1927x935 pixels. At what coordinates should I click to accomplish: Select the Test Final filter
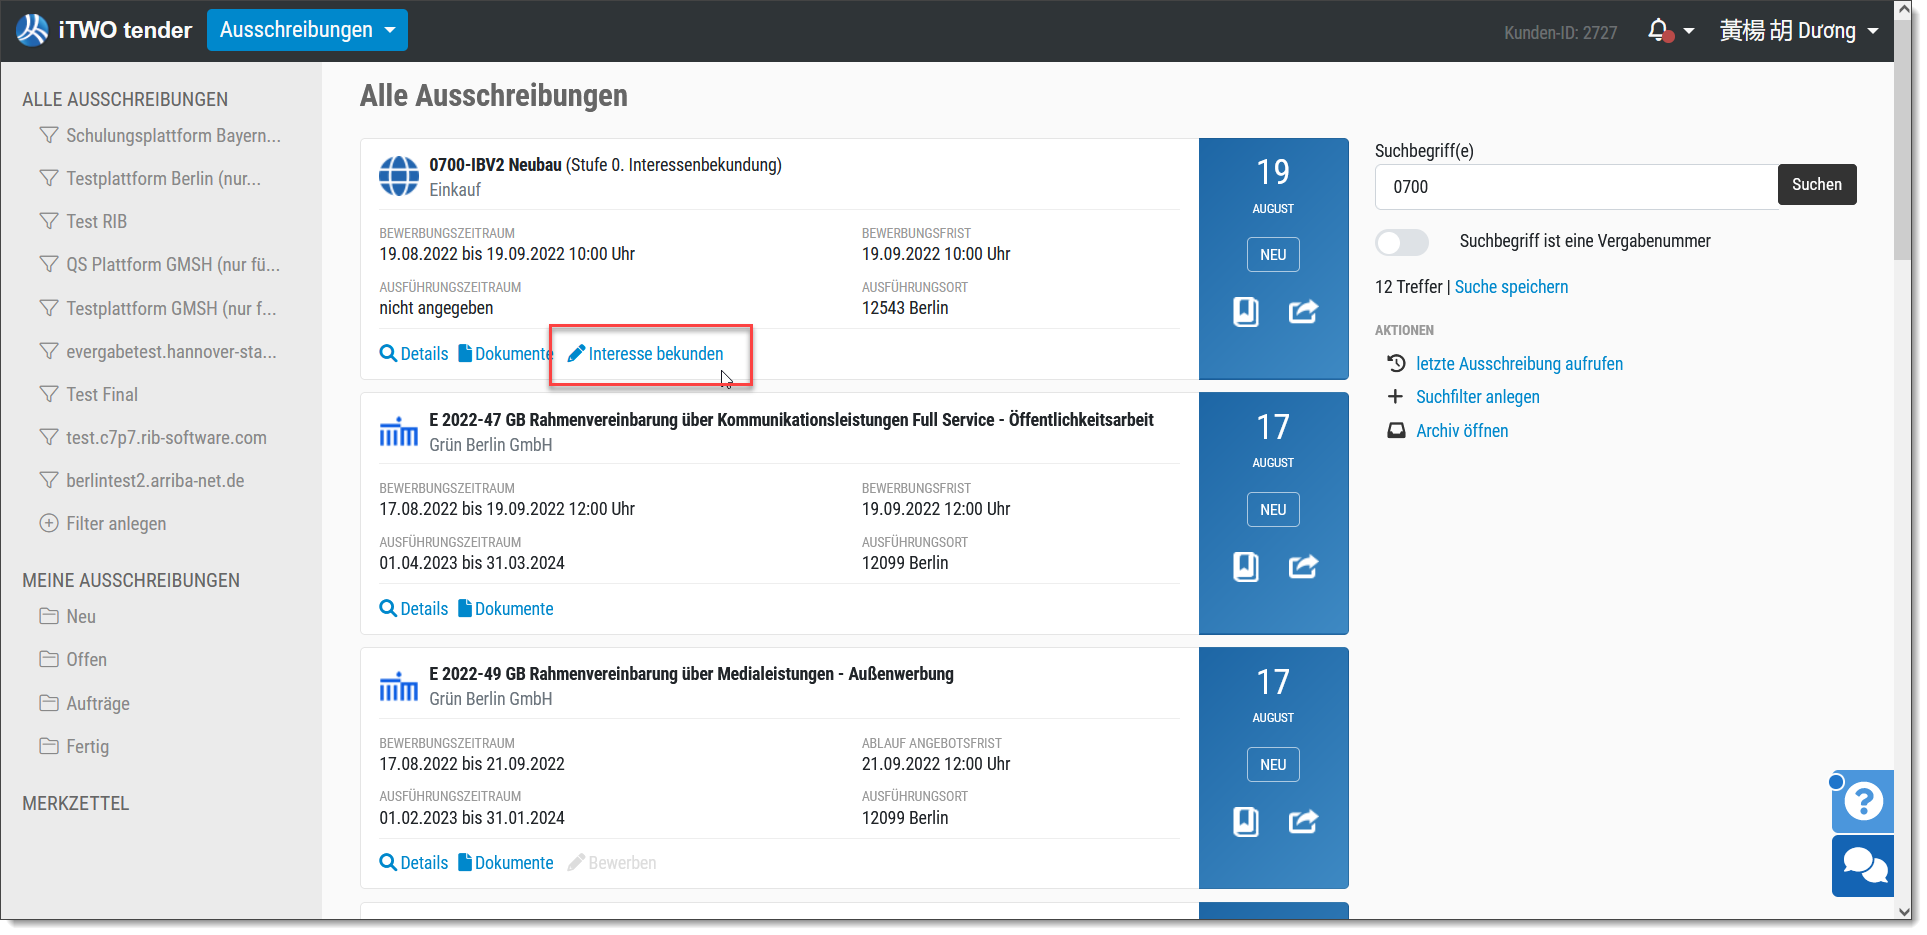(x=88, y=395)
